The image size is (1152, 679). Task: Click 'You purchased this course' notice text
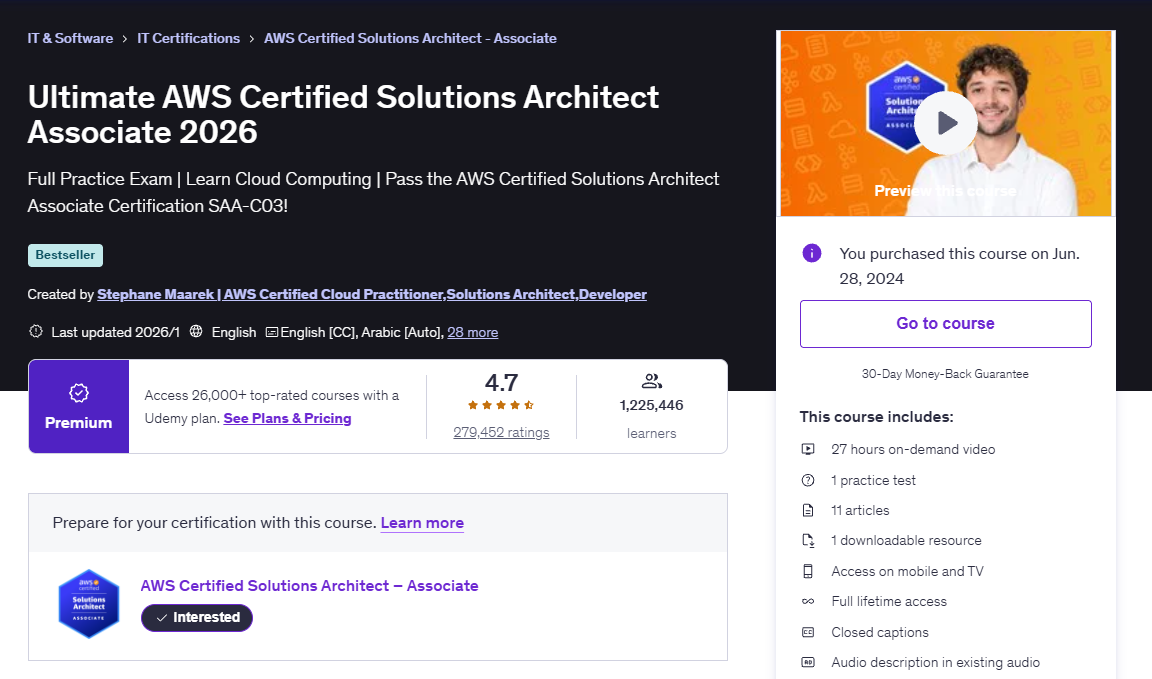pos(960,266)
